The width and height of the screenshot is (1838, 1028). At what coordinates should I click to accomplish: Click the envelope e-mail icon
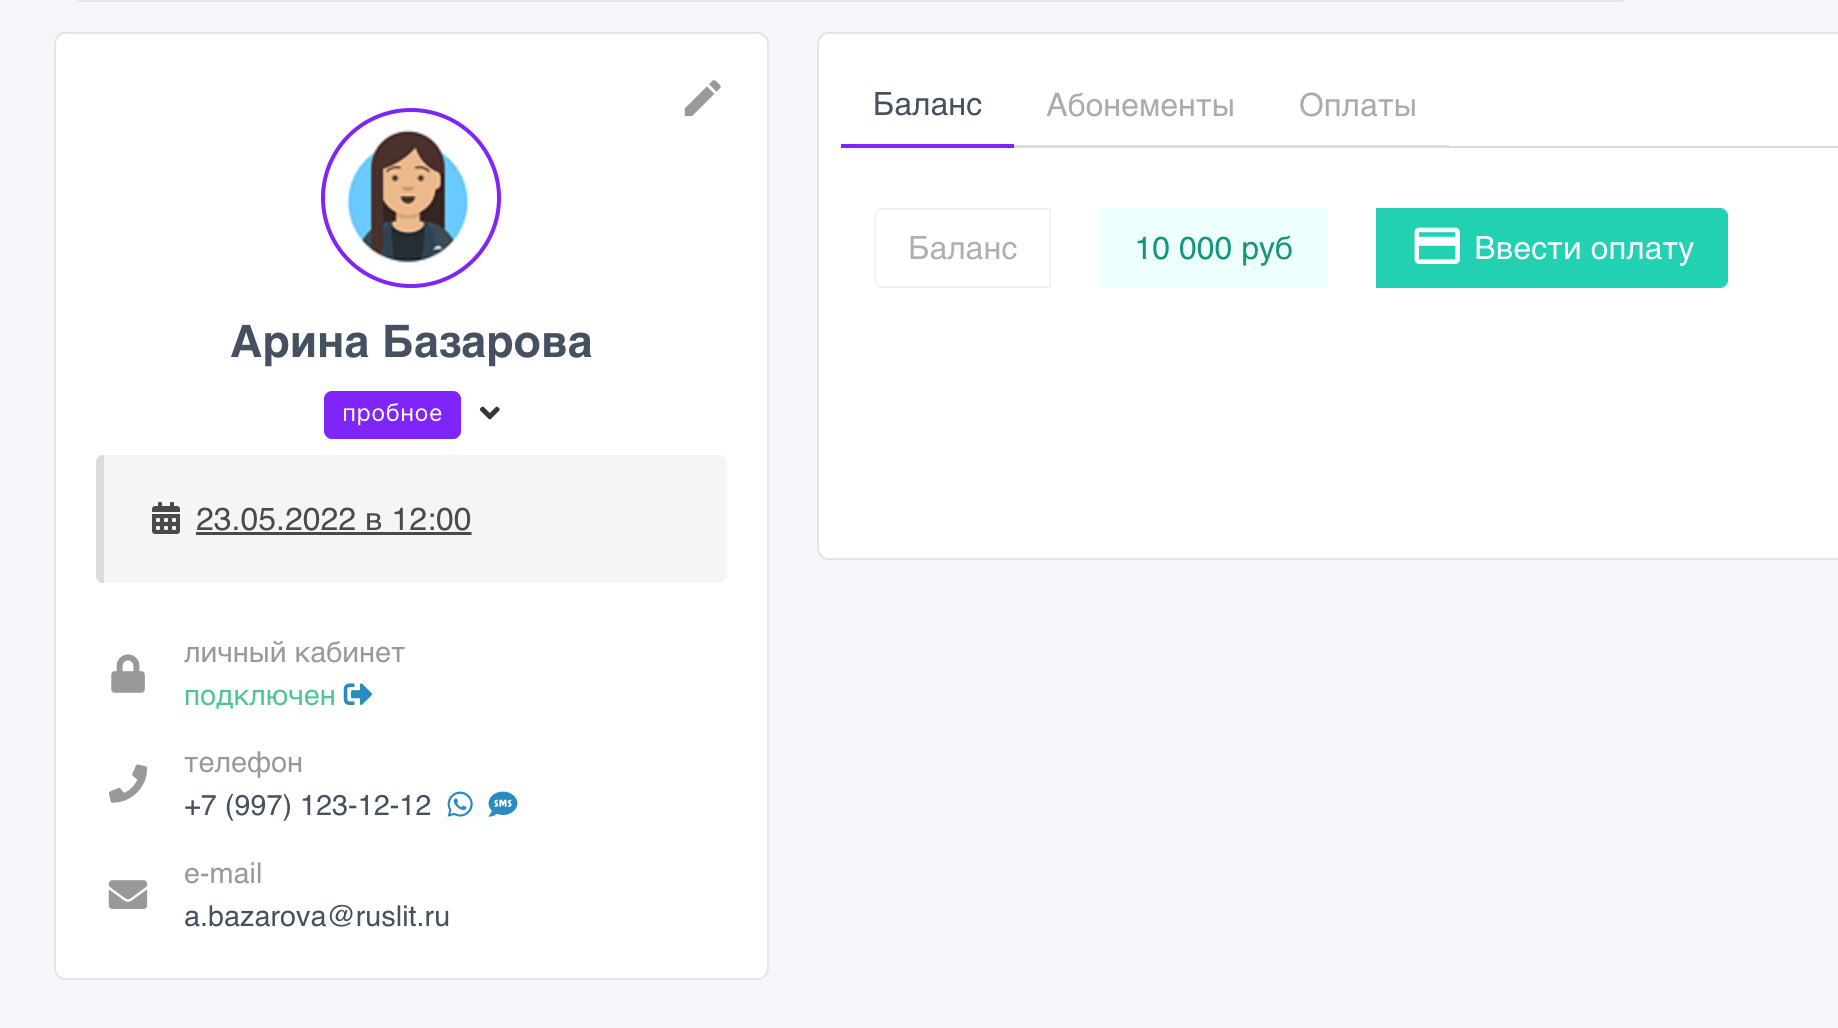128,894
